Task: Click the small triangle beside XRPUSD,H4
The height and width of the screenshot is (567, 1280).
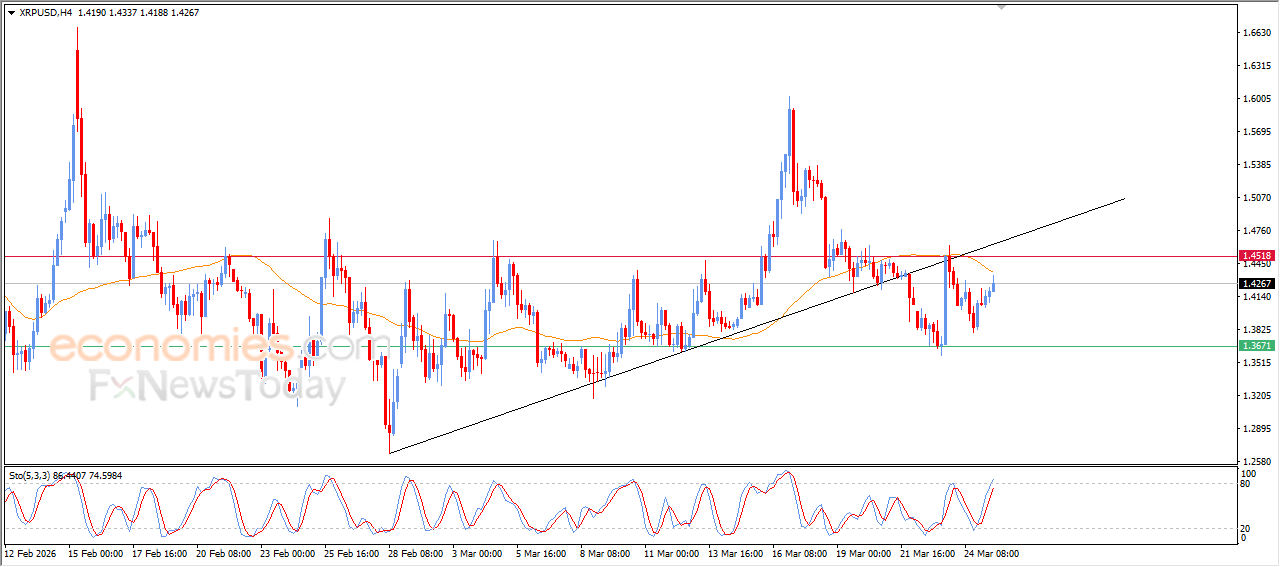Action: coord(11,13)
